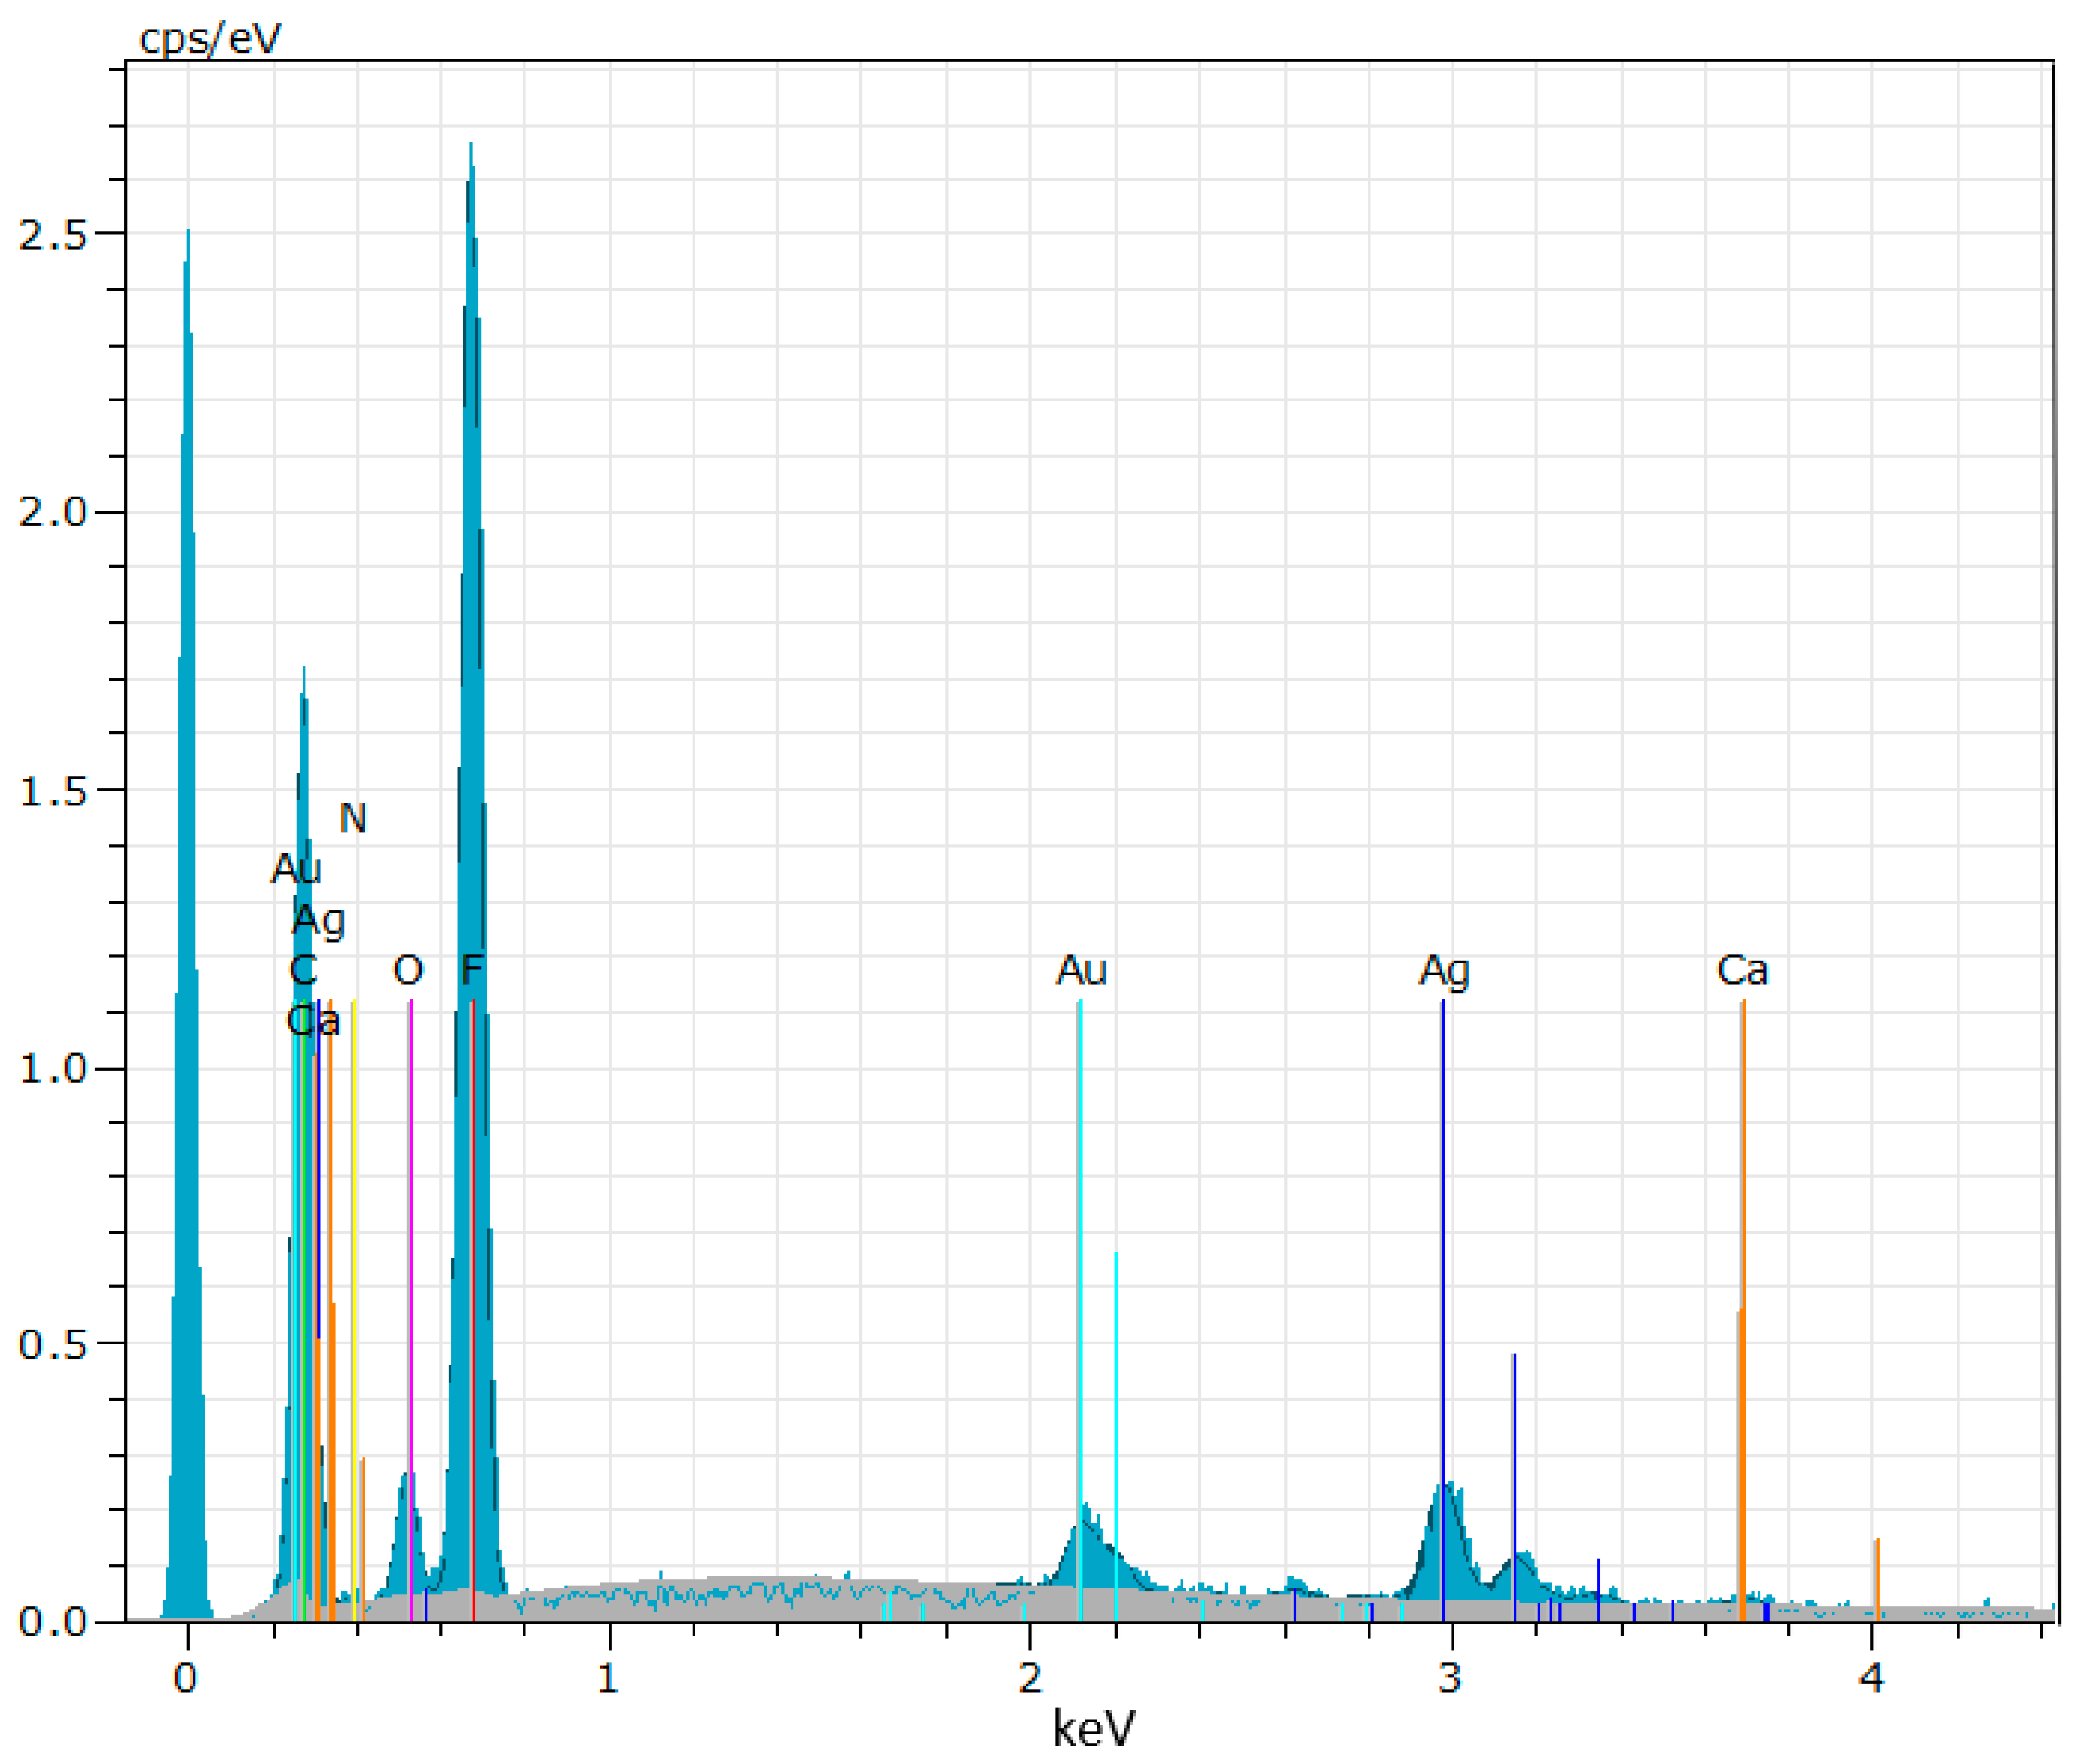Click the tall cyan Au marker line
The height and width of the screenshot is (1764, 2075).
1080,1250
